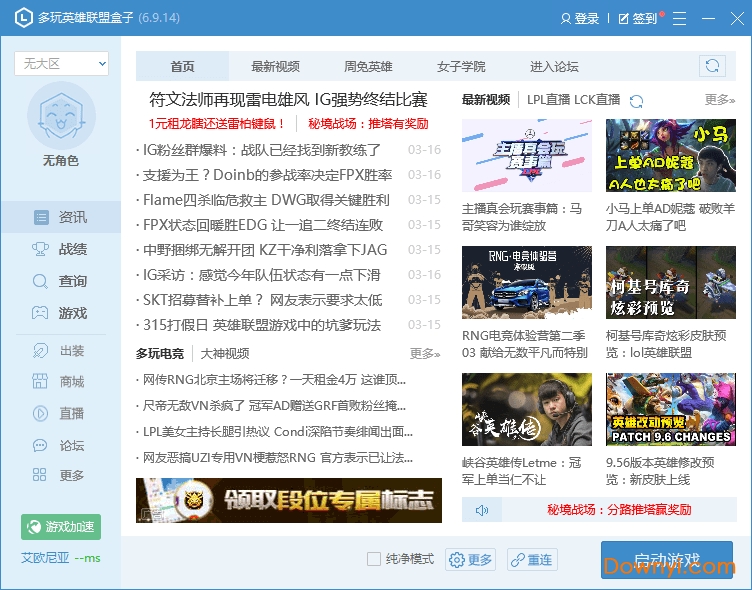Image resolution: width=752 pixels, height=590 pixels.
Task: Open article 尺帝无敌VN杀疯了
Action: tap(274, 406)
